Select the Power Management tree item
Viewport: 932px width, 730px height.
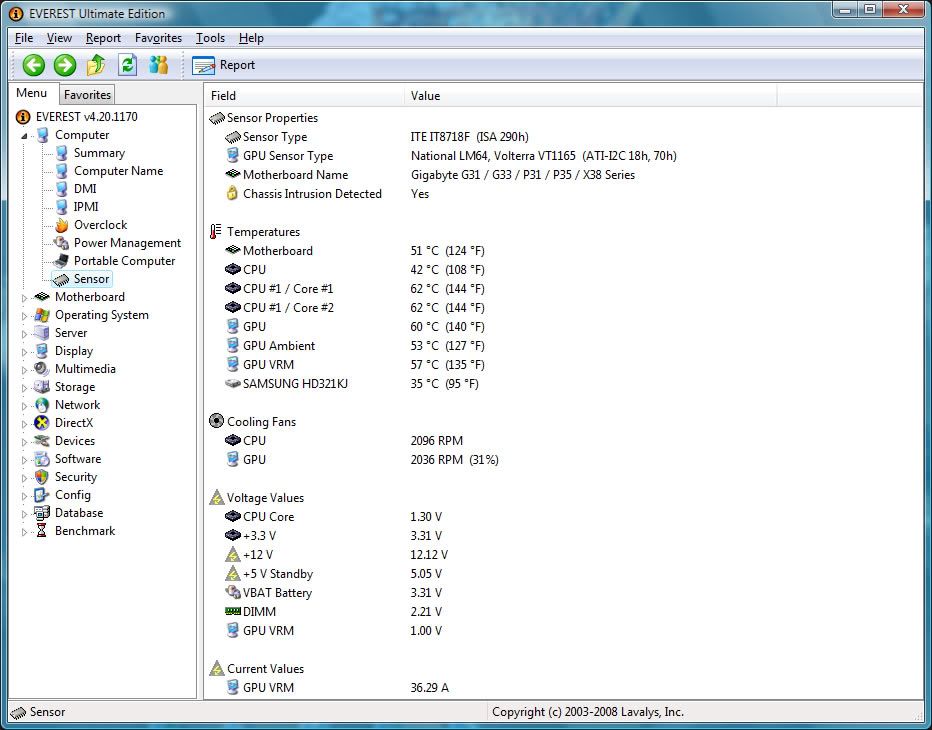pos(127,243)
